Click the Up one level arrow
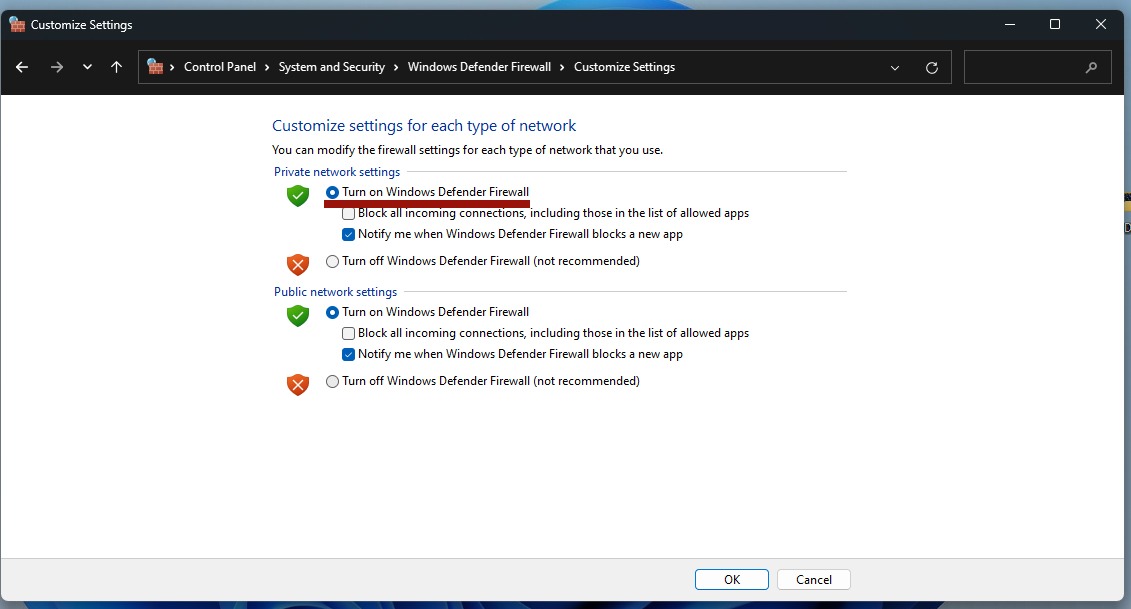The image size is (1131, 609). (x=116, y=67)
